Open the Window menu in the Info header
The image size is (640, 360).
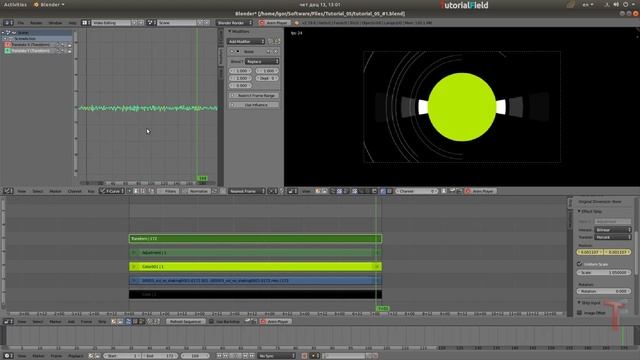click(56, 23)
